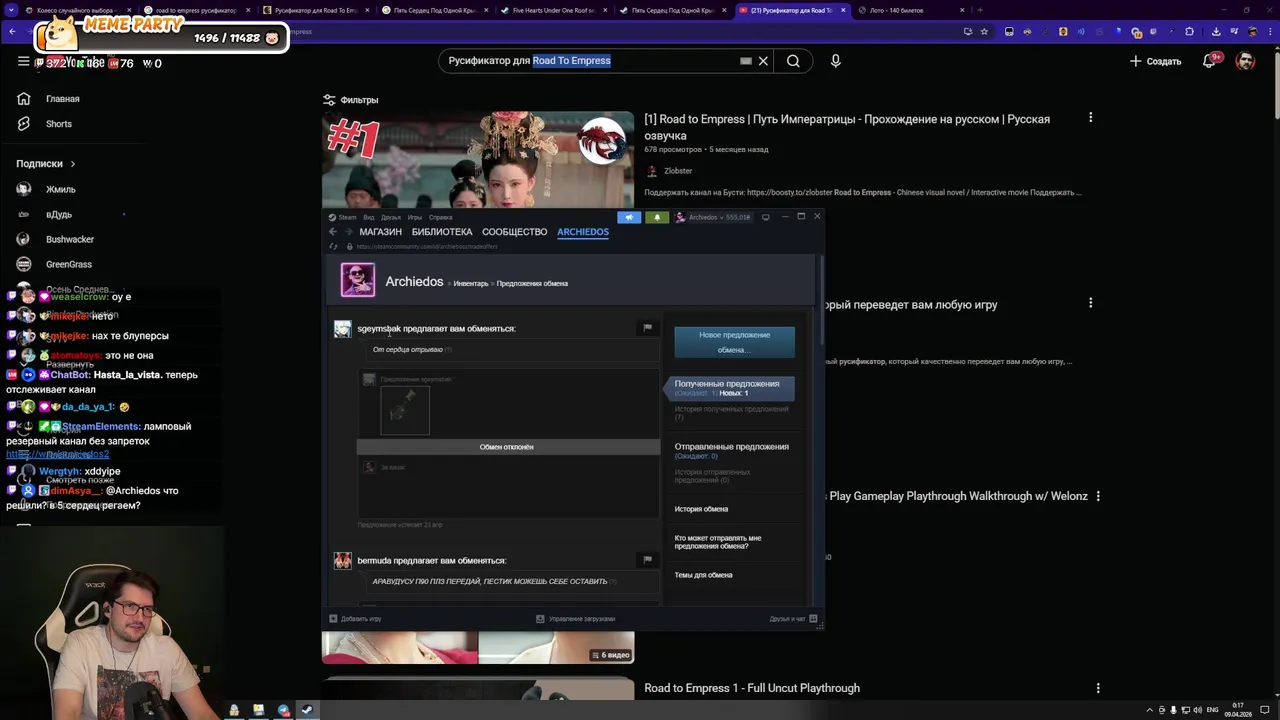Viewport: 1280px width, 720px height.
Task: Click the YouTube search magnifier button
Action: pos(793,61)
